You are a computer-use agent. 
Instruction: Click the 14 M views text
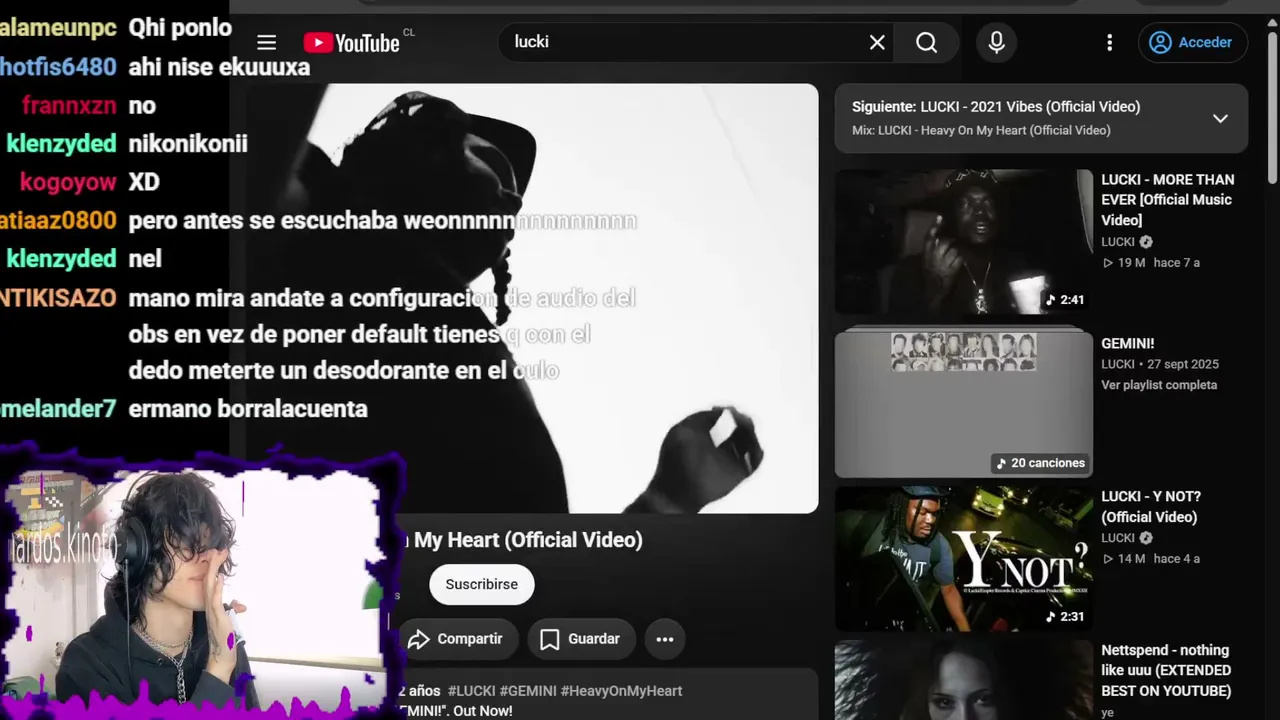tap(1124, 559)
